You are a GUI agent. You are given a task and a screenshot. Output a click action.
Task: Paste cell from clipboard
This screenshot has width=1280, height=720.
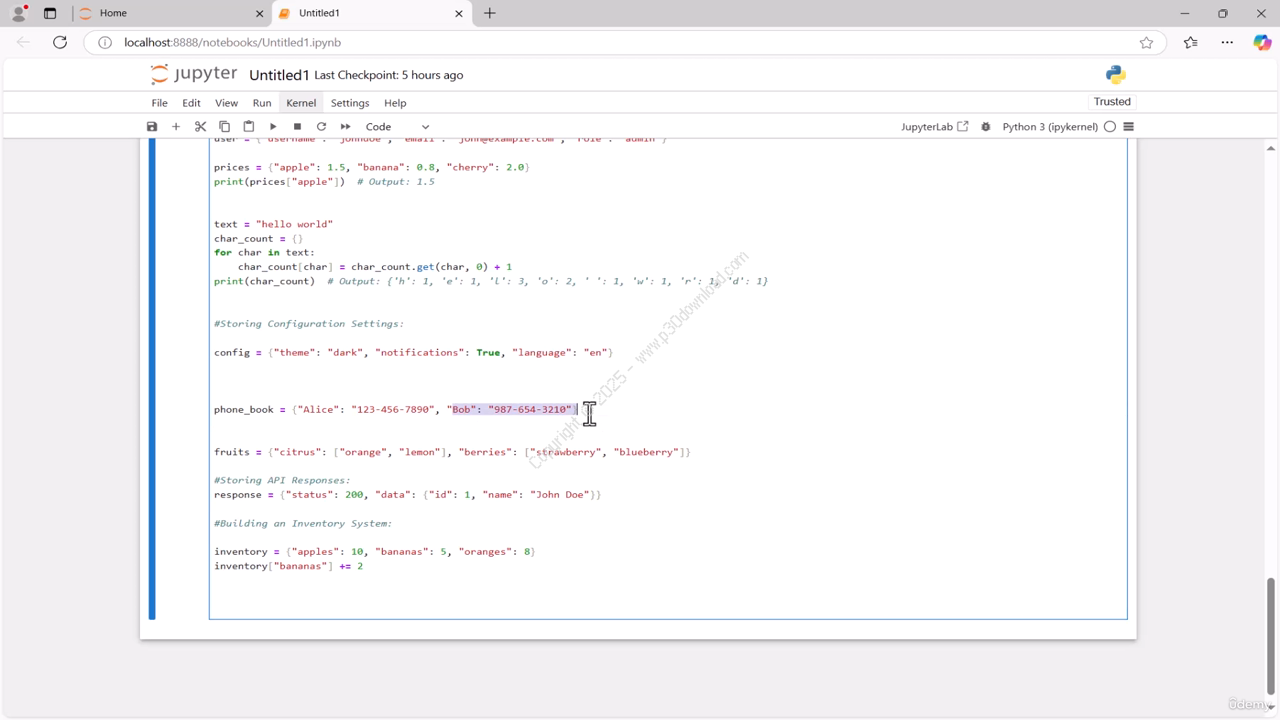coord(248,127)
